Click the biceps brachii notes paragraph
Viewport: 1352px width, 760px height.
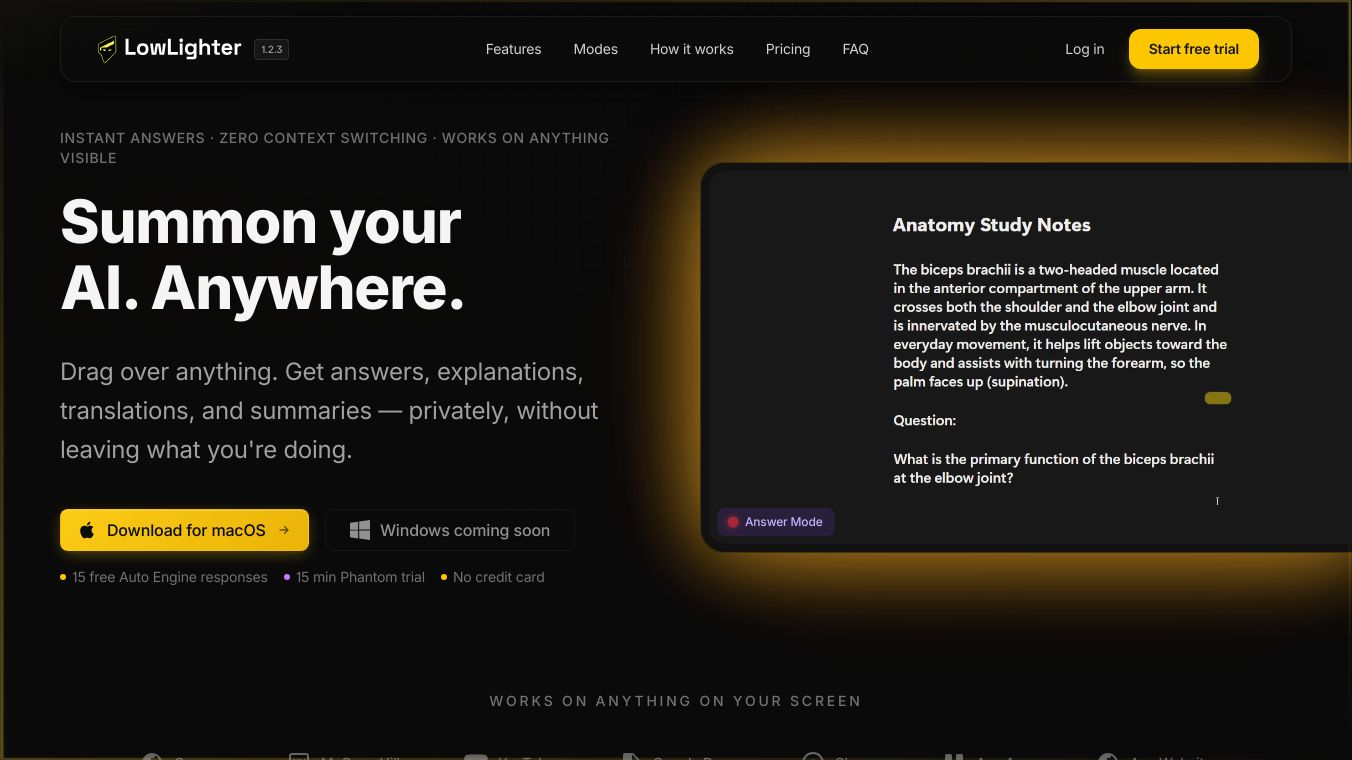(1060, 326)
